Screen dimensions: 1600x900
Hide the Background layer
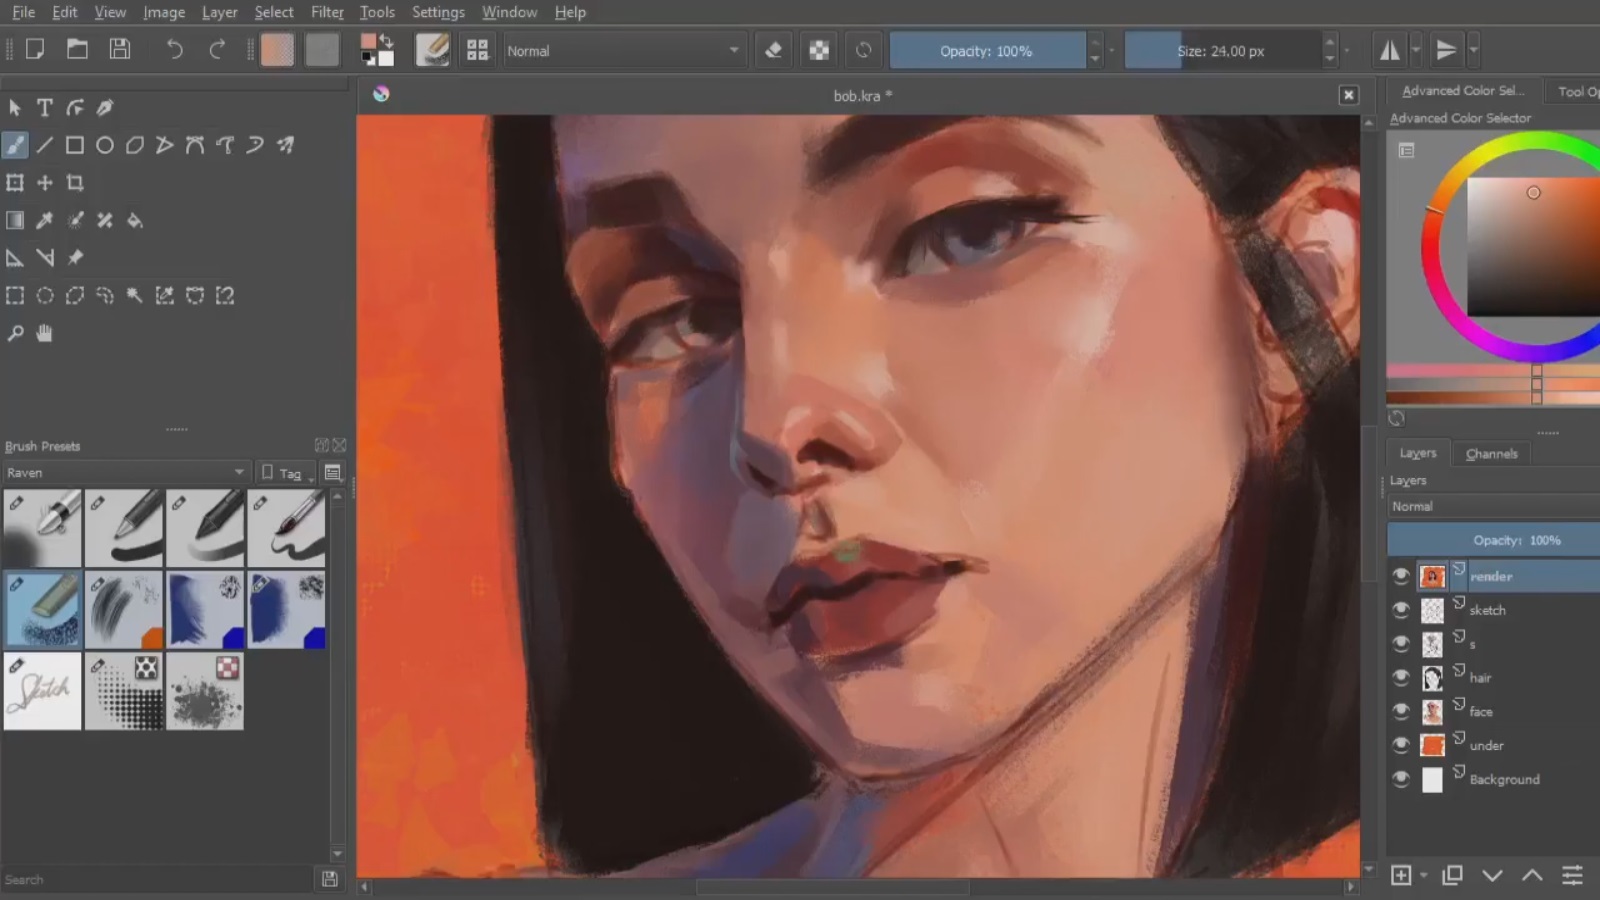point(1401,779)
